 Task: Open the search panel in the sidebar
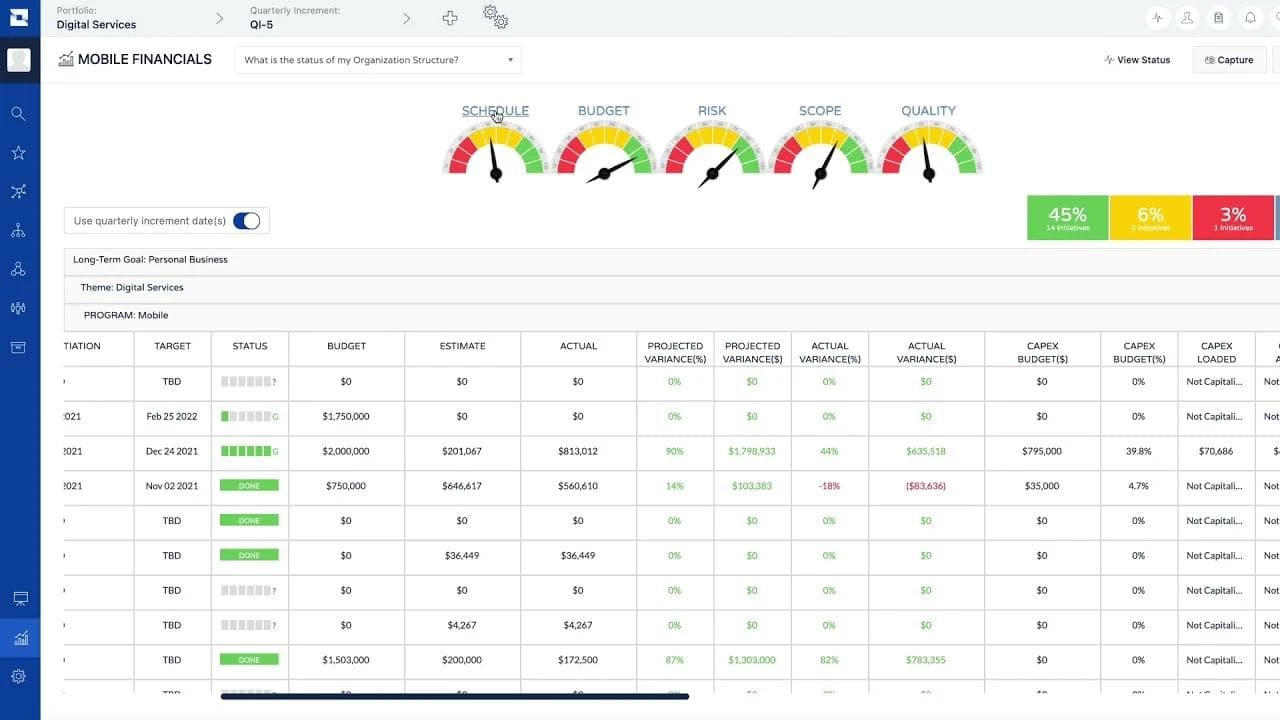click(x=18, y=113)
